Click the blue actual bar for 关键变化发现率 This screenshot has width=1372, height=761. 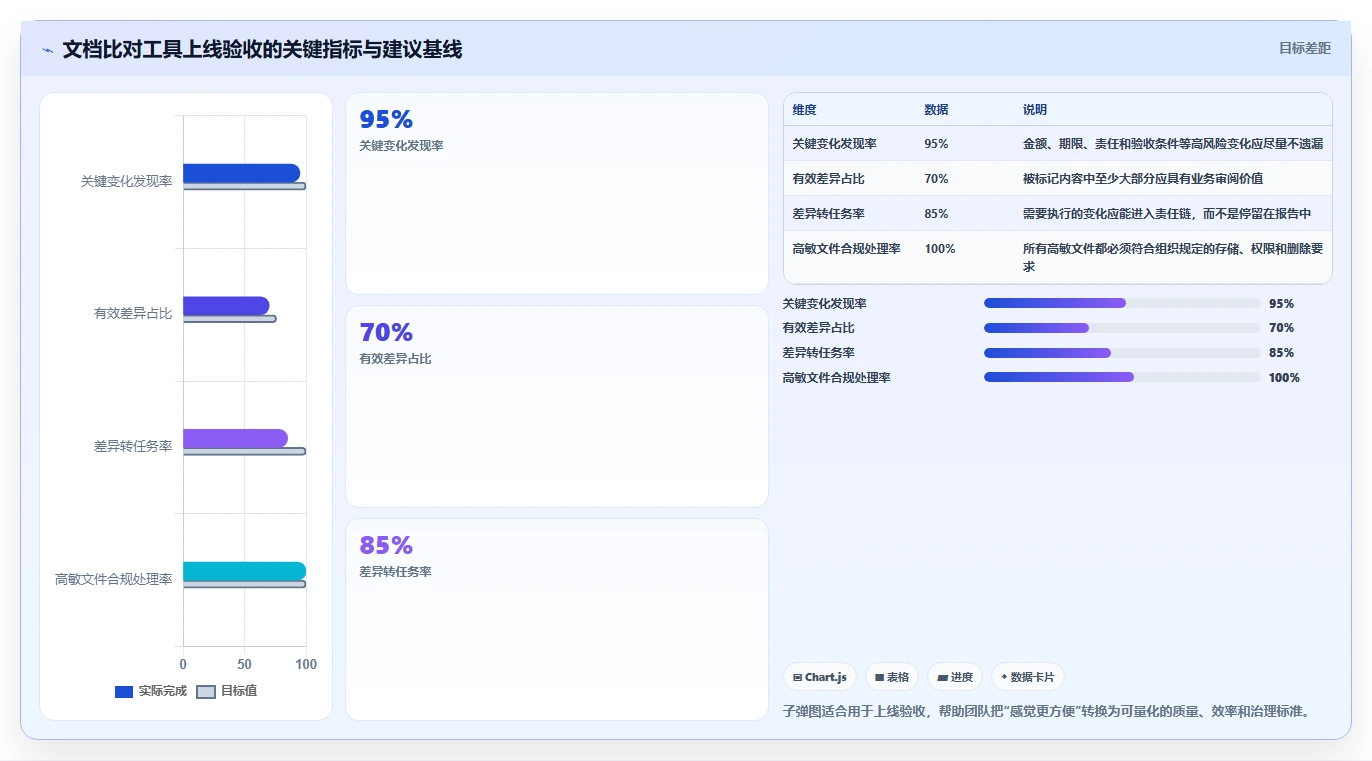241,173
